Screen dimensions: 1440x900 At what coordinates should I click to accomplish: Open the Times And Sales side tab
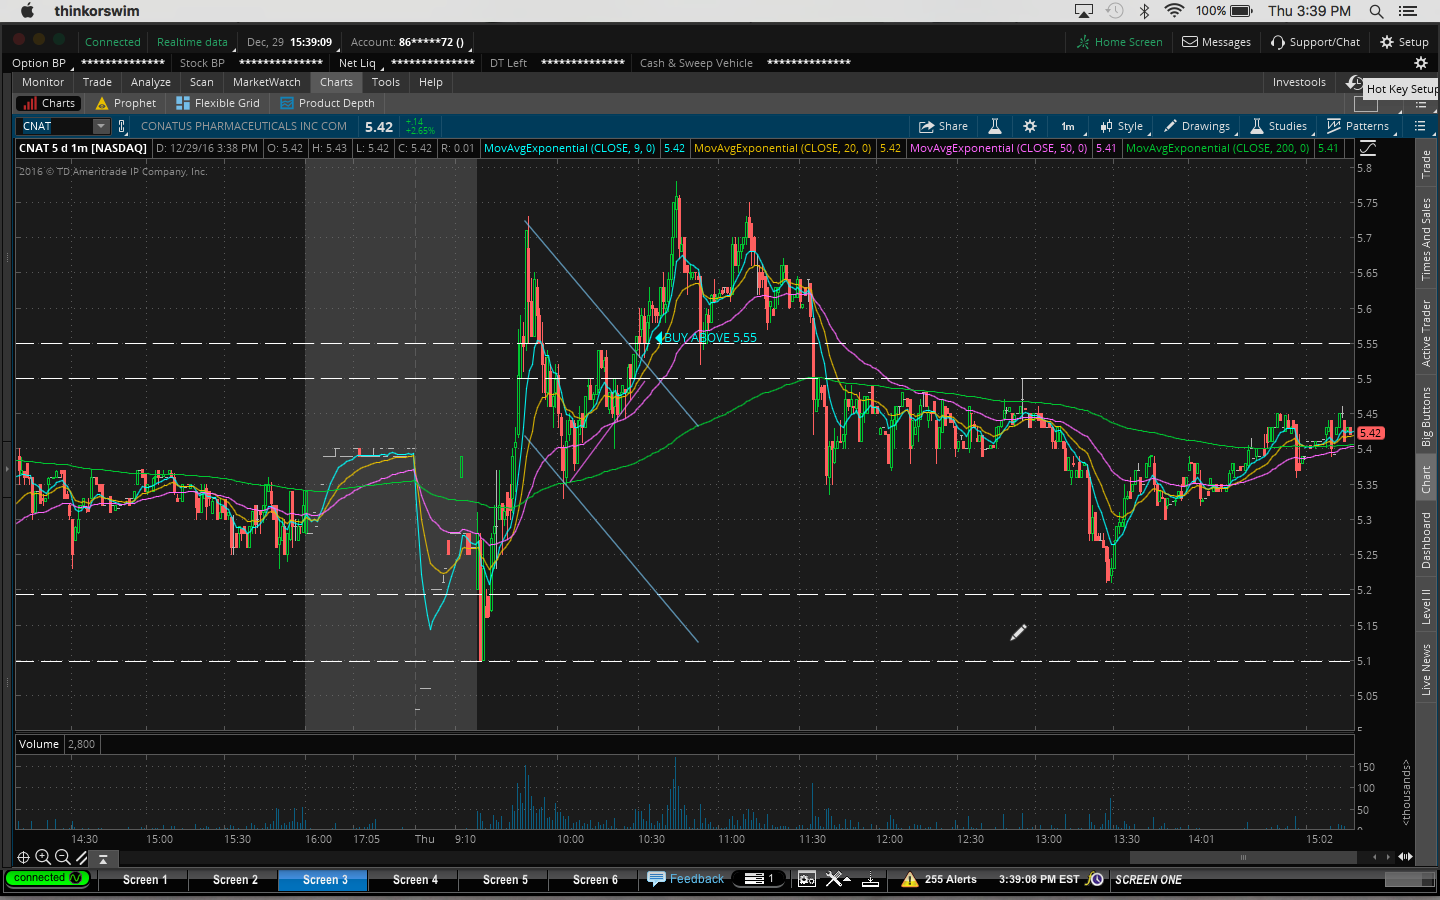pos(1426,238)
